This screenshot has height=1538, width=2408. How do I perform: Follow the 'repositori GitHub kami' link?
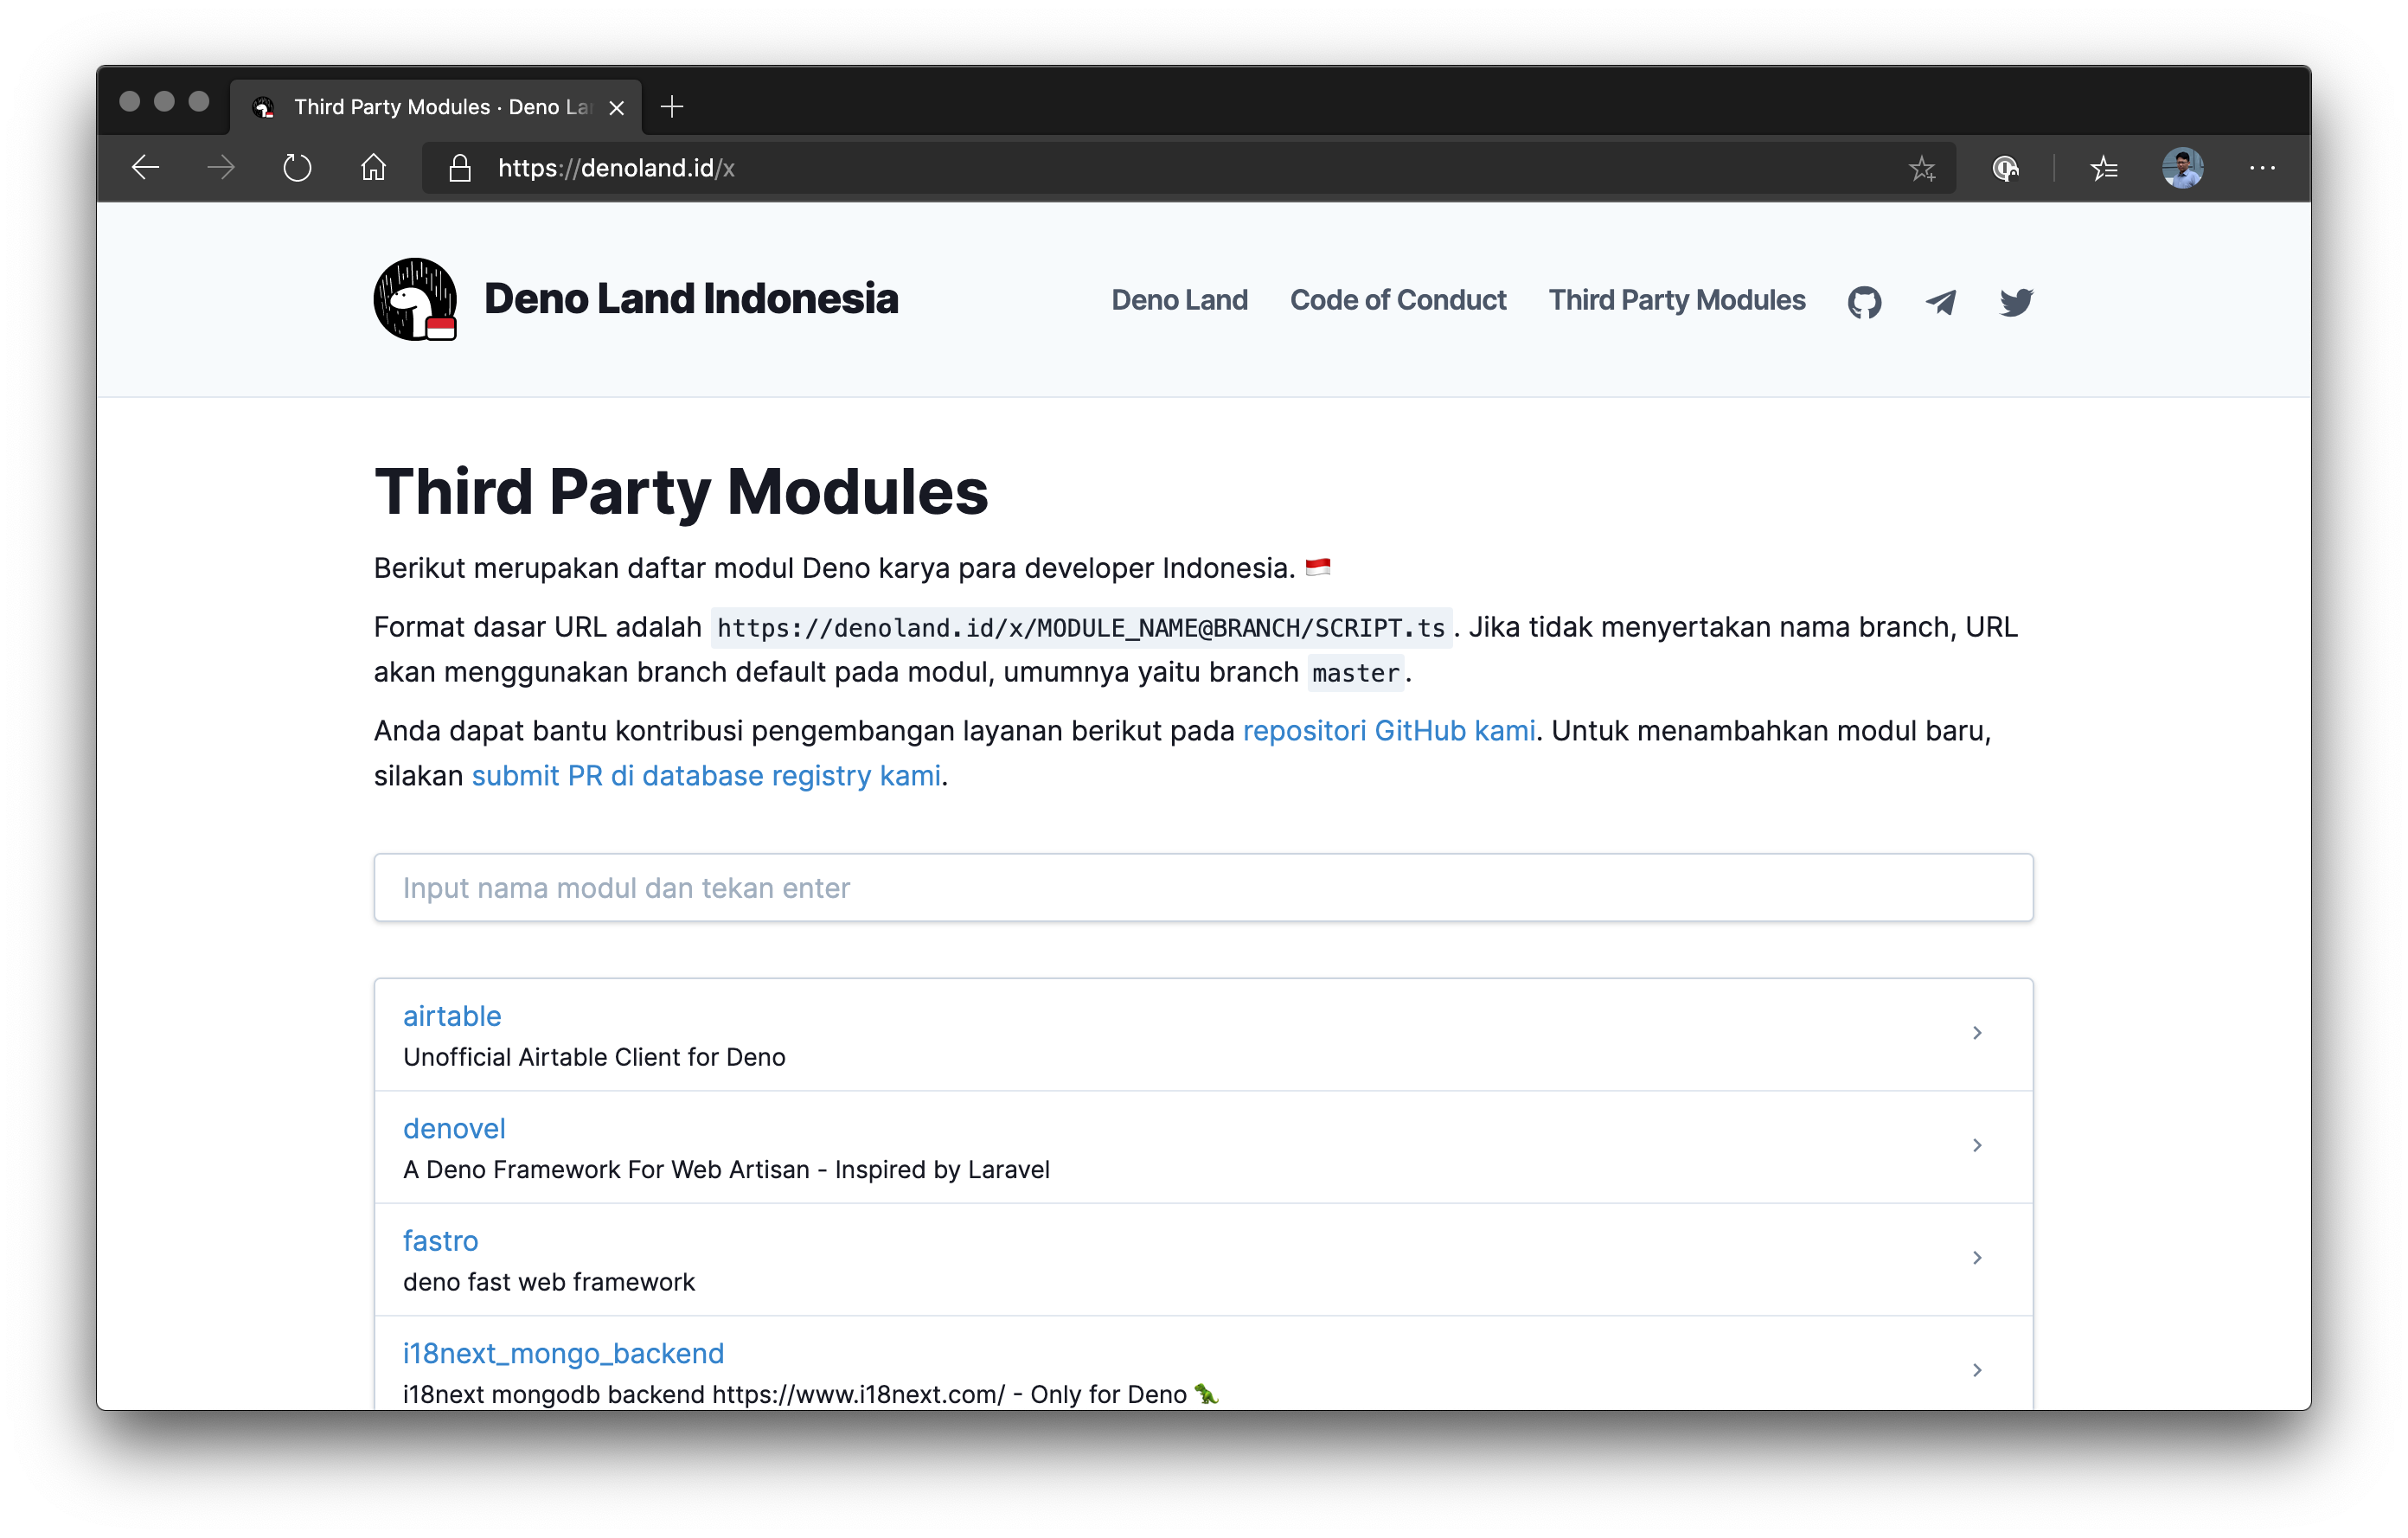pos(1389,730)
